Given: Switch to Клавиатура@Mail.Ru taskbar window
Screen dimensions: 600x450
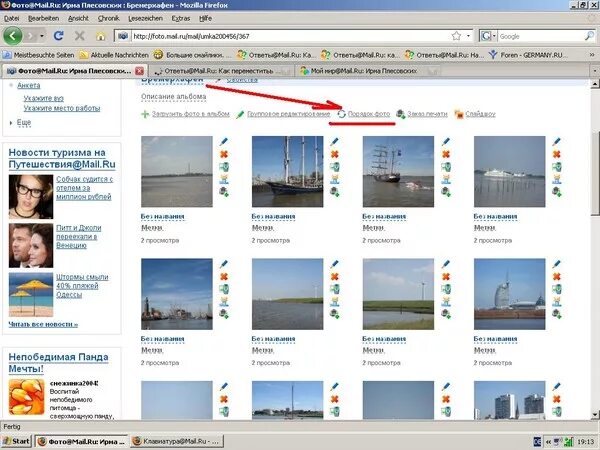Looking at the screenshot, I should (176, 441).
